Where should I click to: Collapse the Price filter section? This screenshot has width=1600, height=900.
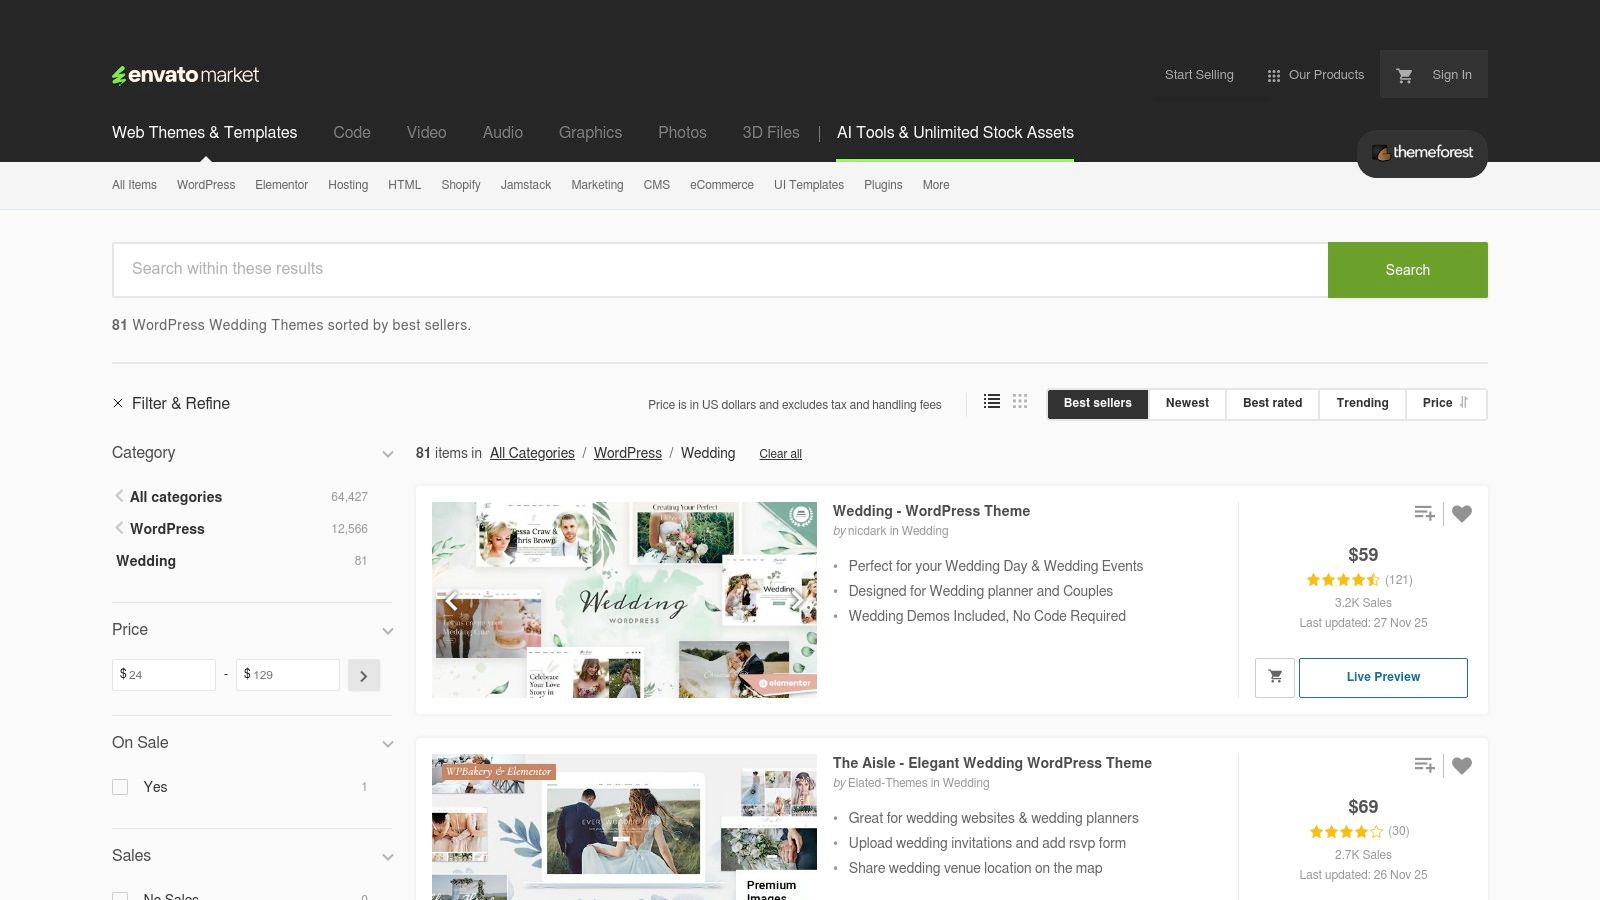[387, 631]
